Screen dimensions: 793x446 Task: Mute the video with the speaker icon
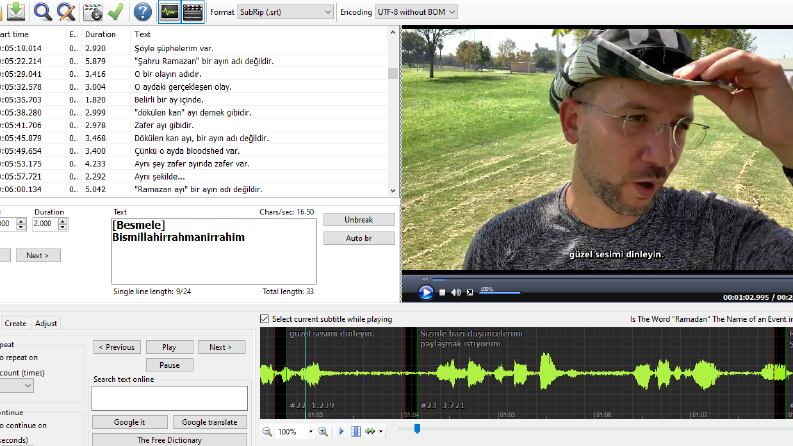coord(456,292)
